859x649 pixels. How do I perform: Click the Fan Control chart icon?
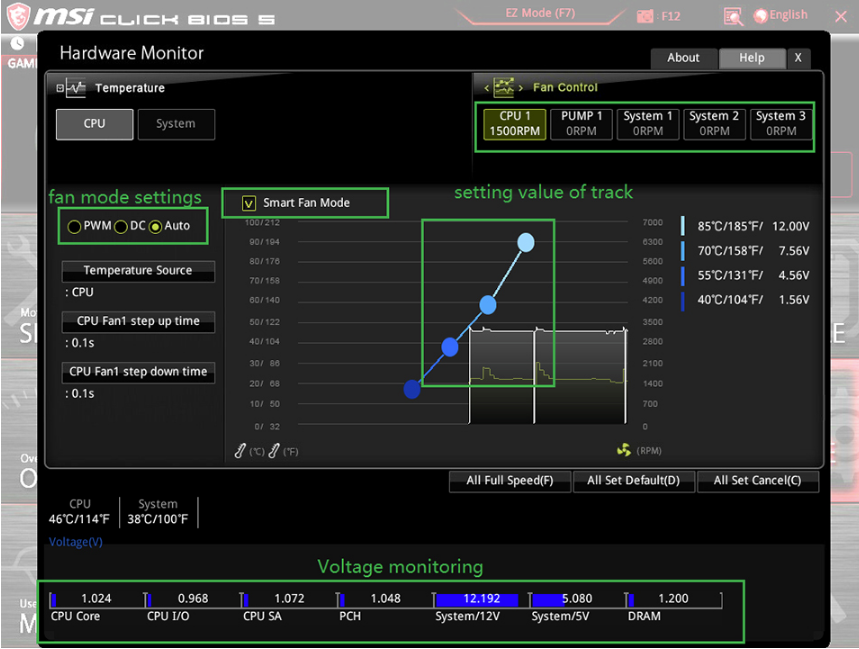(x=503, y=87)
